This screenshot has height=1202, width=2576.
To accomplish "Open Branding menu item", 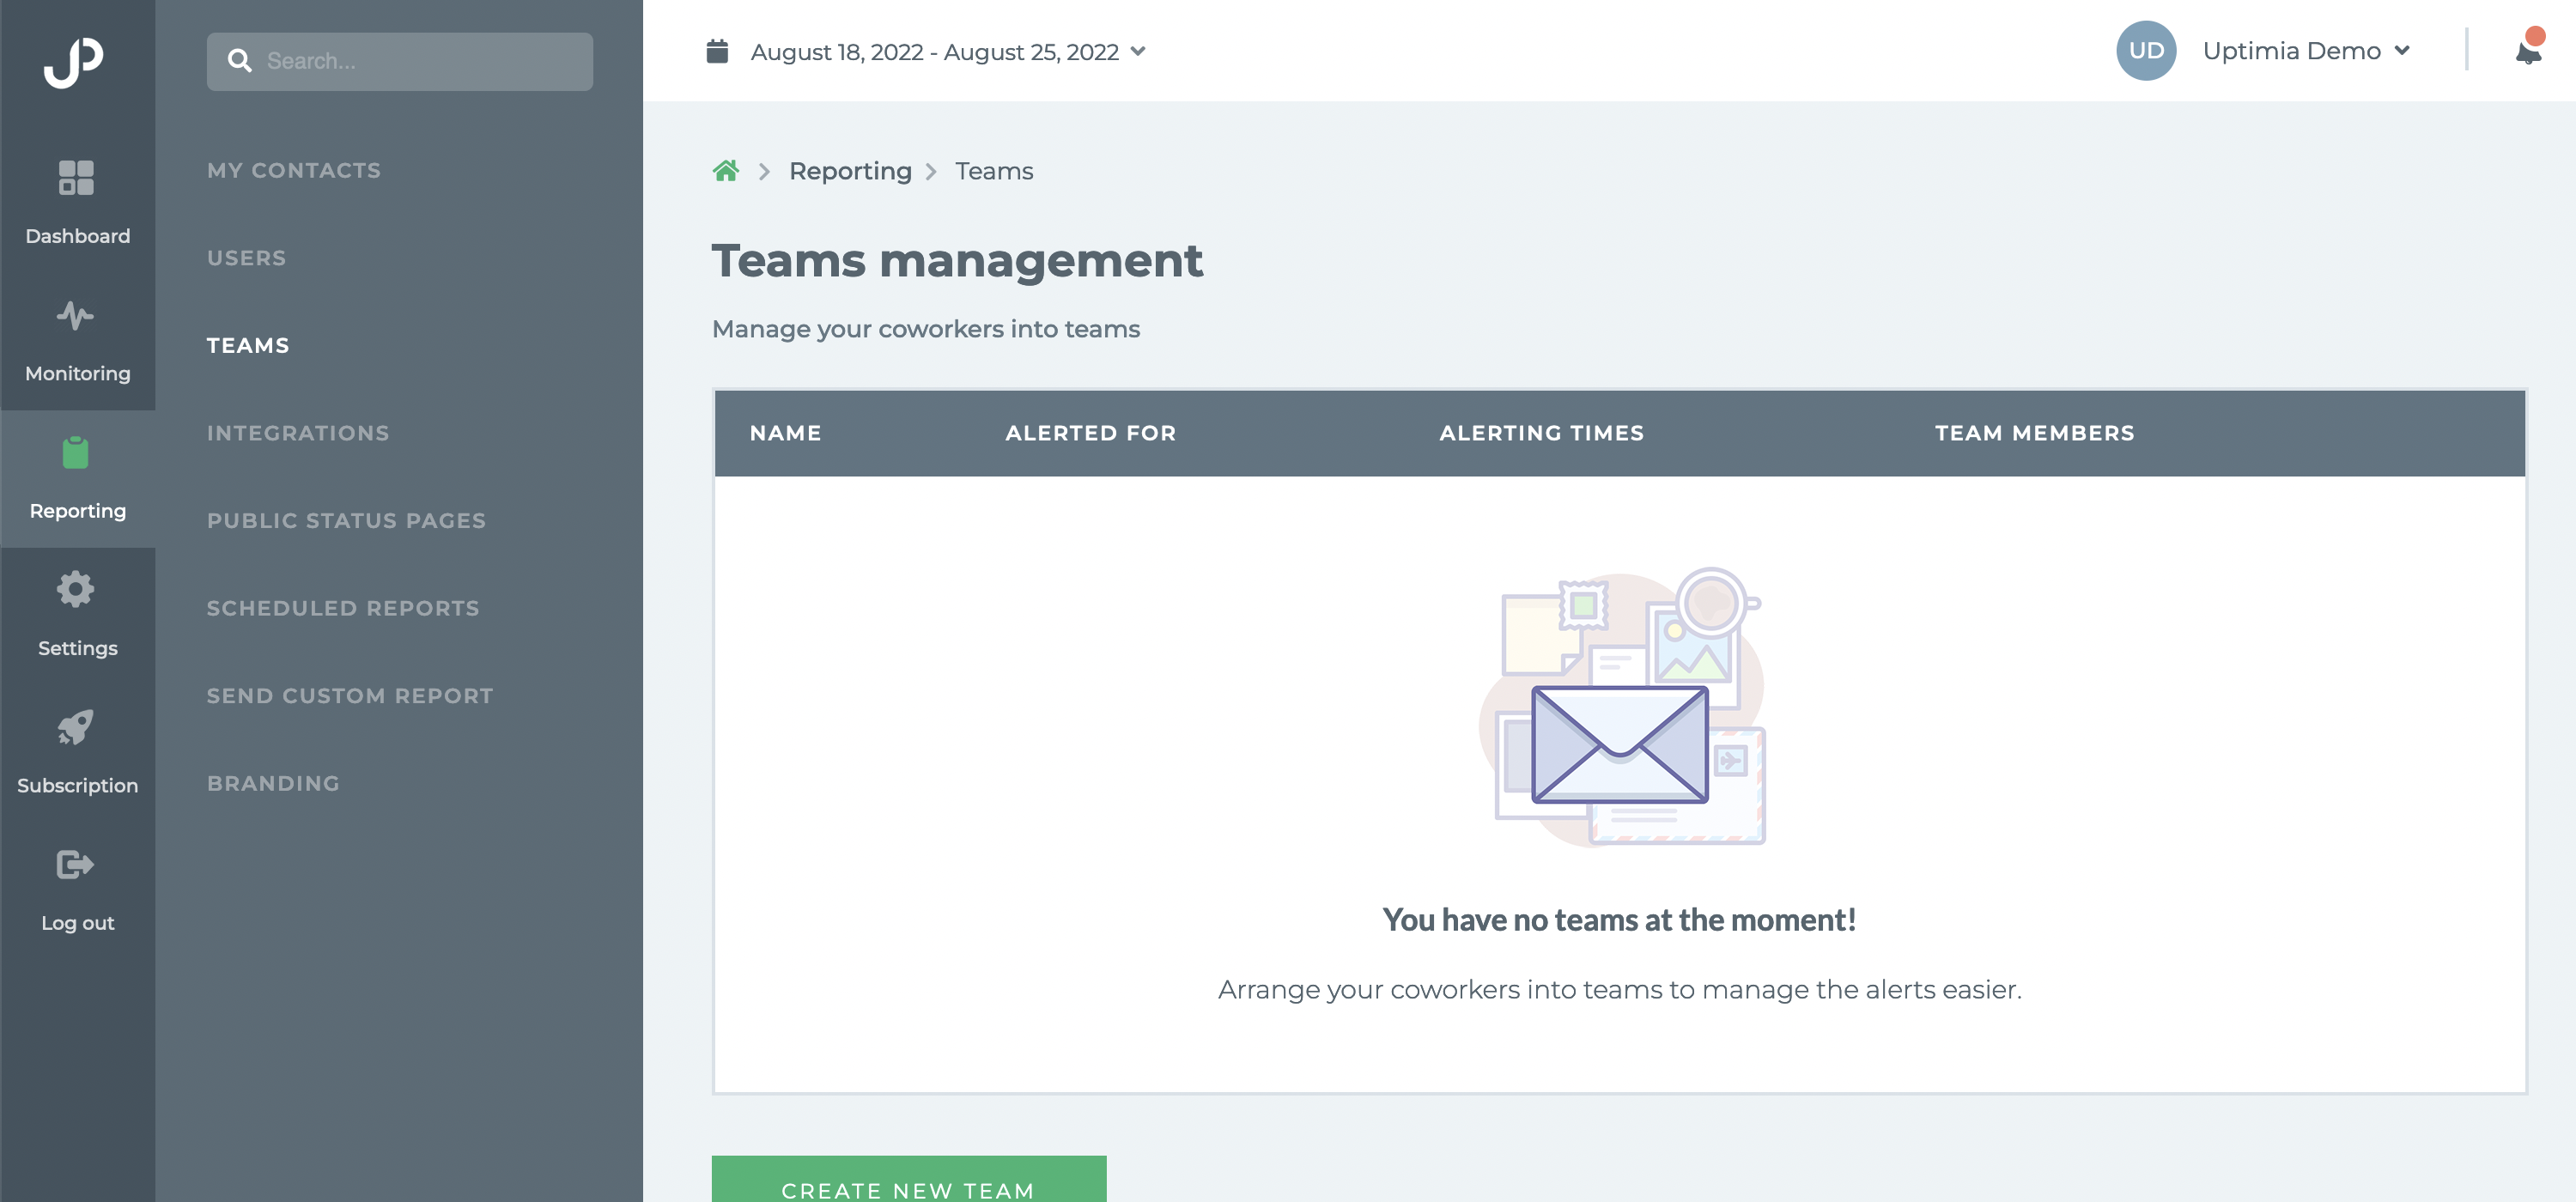I will [273, 783].
